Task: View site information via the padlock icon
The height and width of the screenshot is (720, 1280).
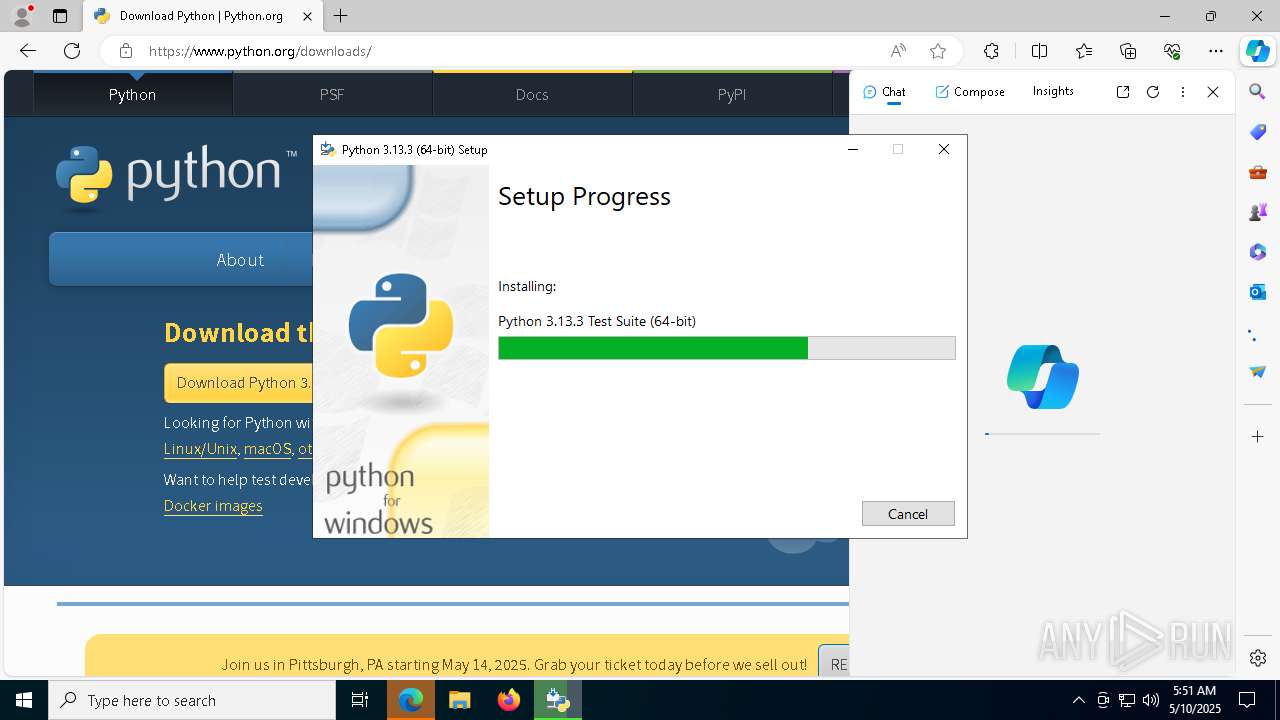Action: [x=125, y=51]
